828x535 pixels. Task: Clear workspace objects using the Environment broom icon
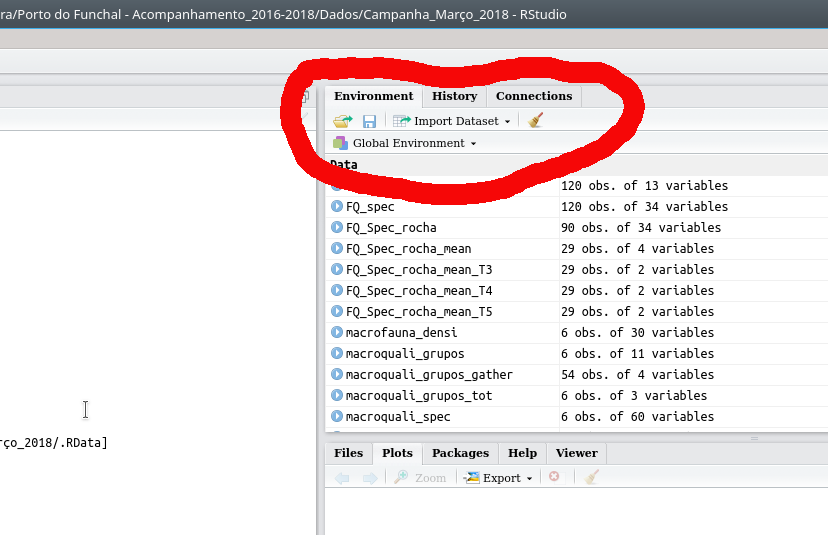tap(535, 120)
